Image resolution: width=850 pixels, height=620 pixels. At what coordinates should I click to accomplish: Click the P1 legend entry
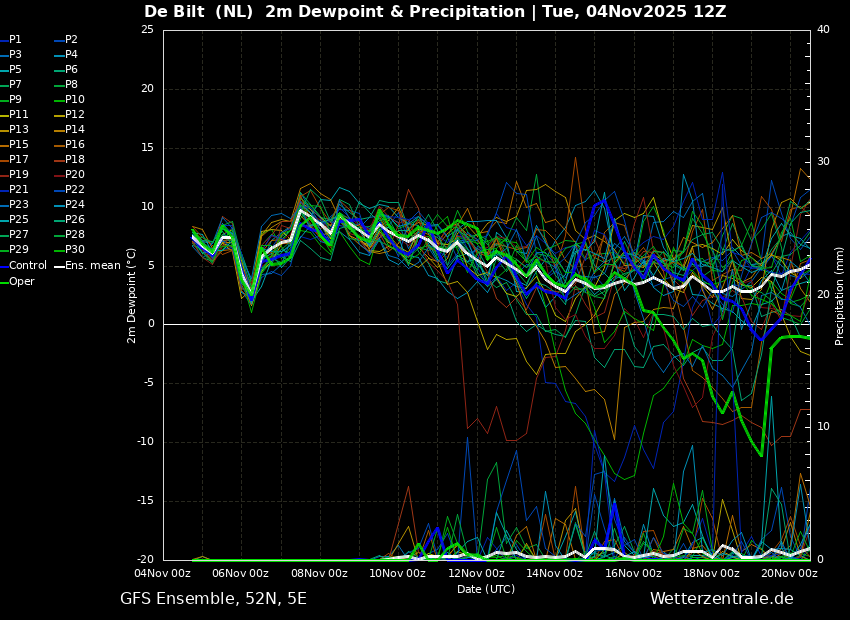point(15,40)
